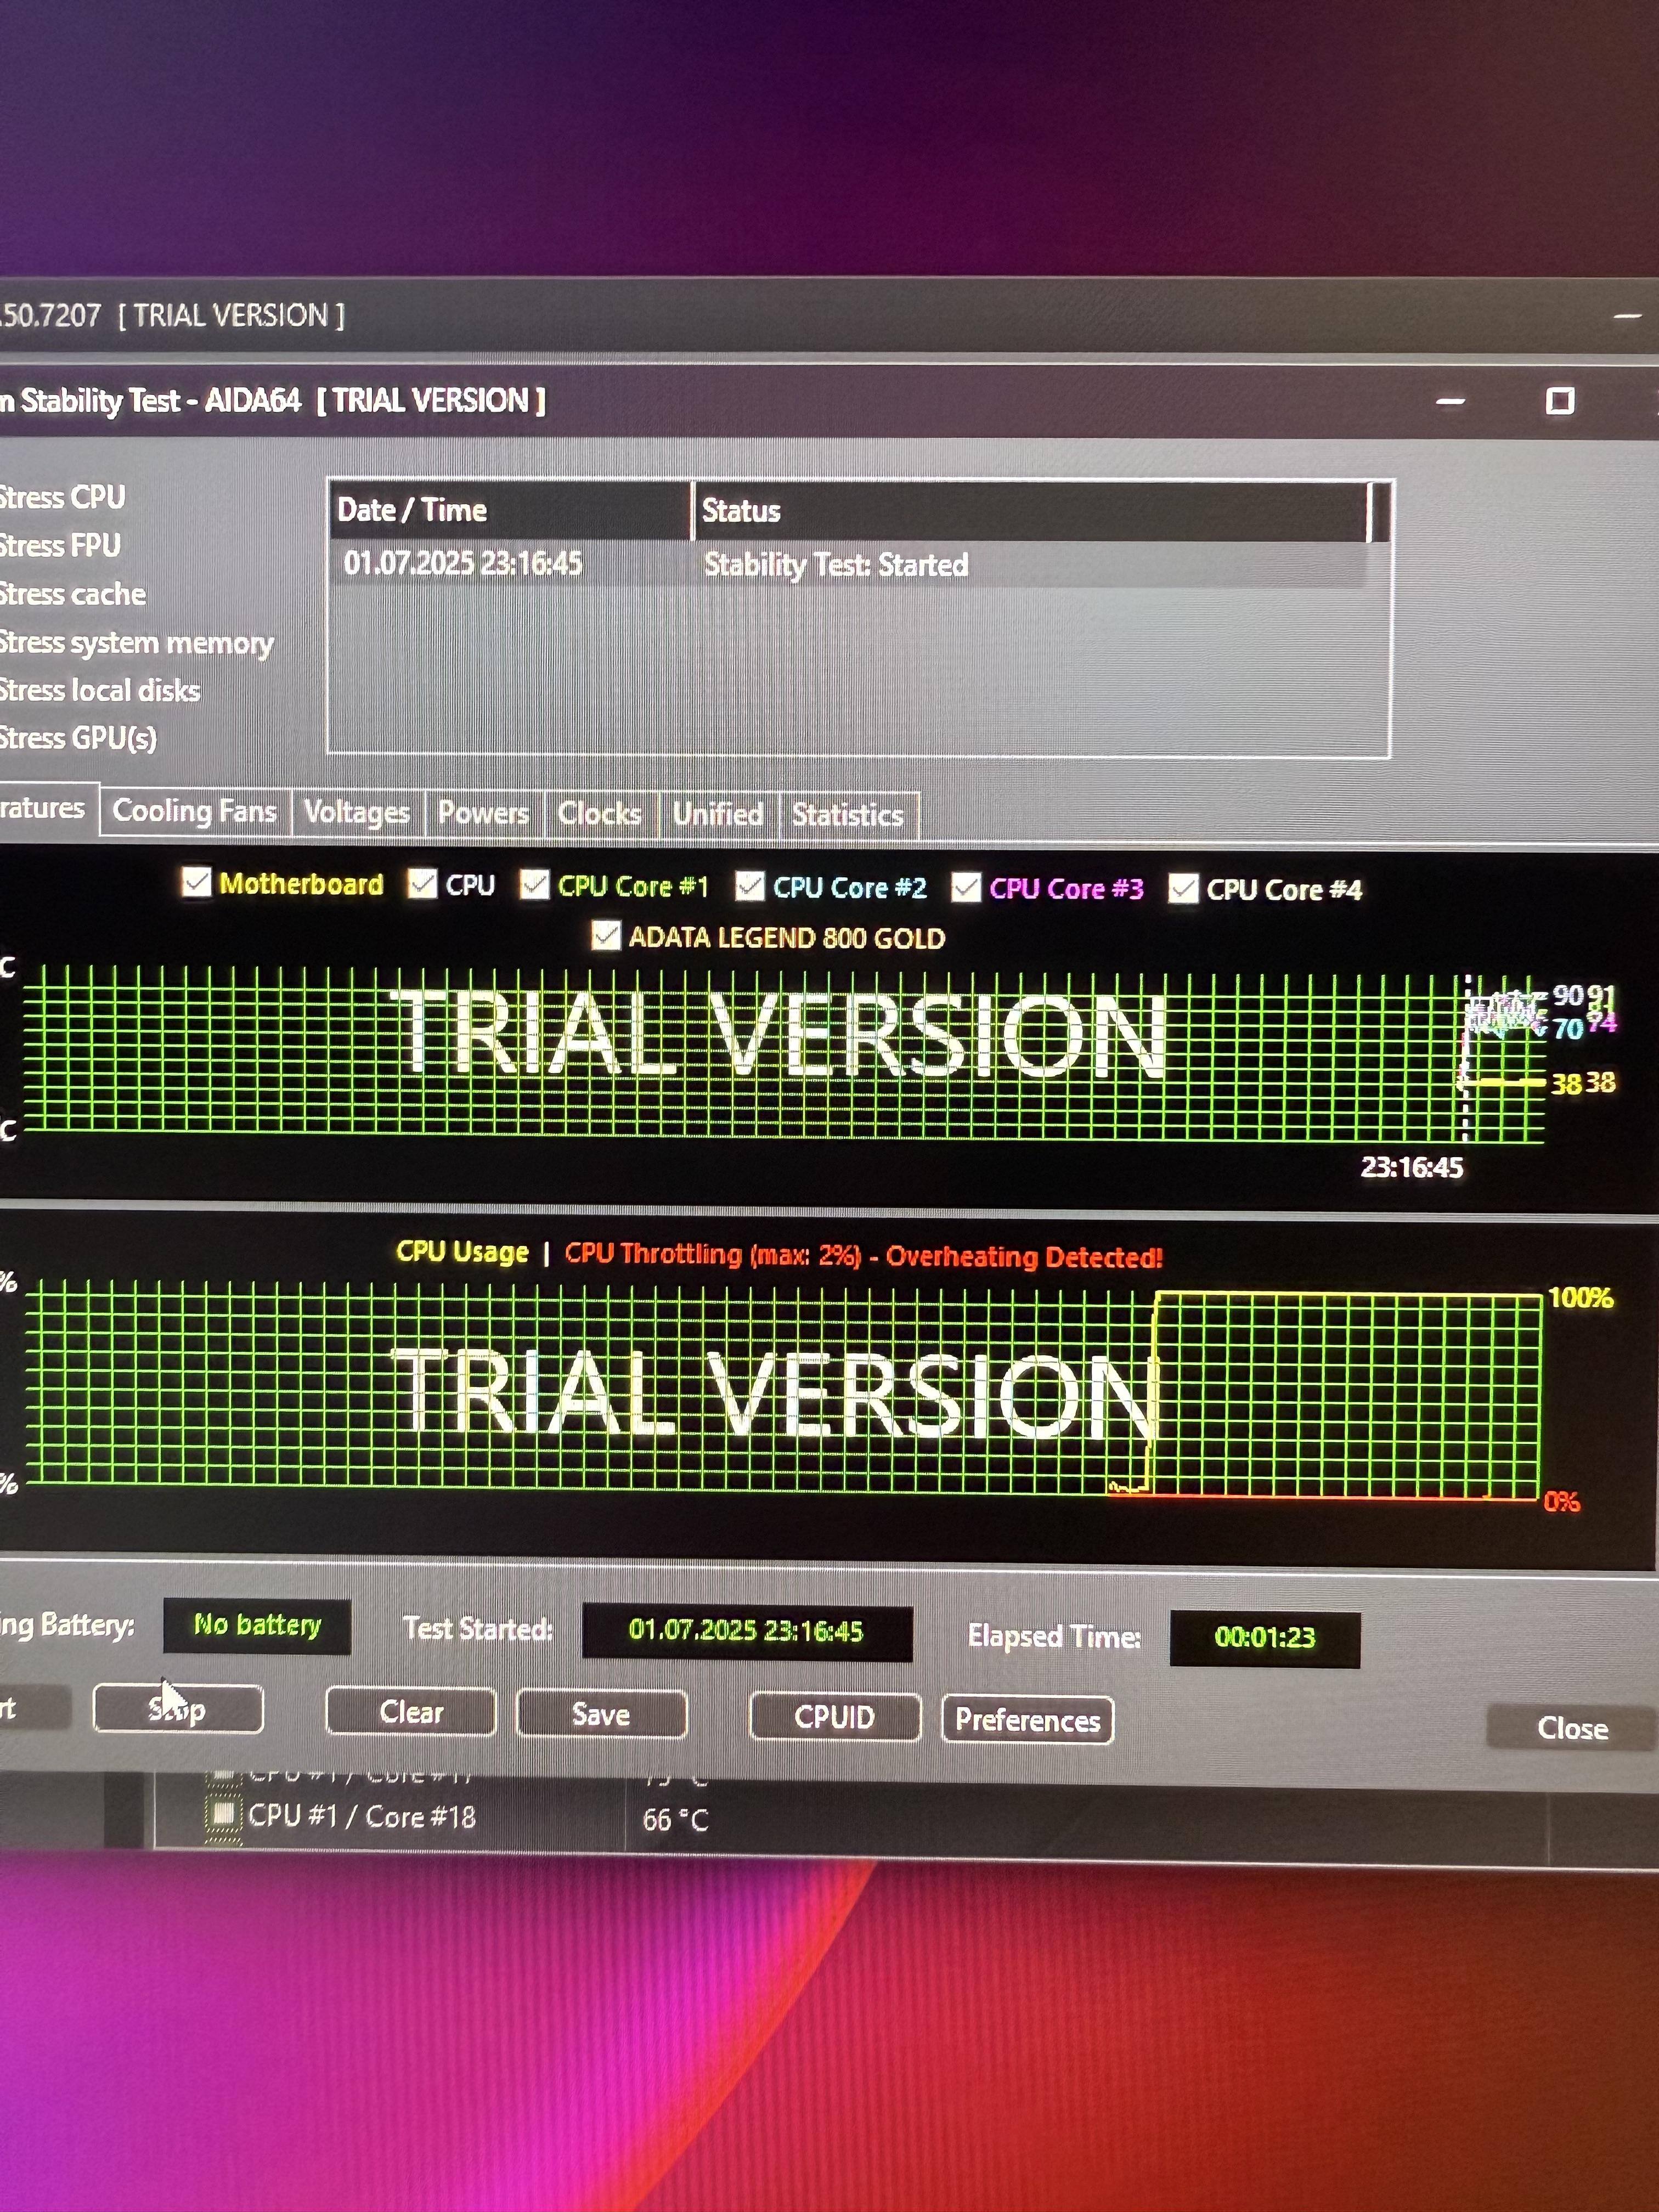Stop the stability test
Screen dimensions: 1659x2212
tap(178, 1709)
